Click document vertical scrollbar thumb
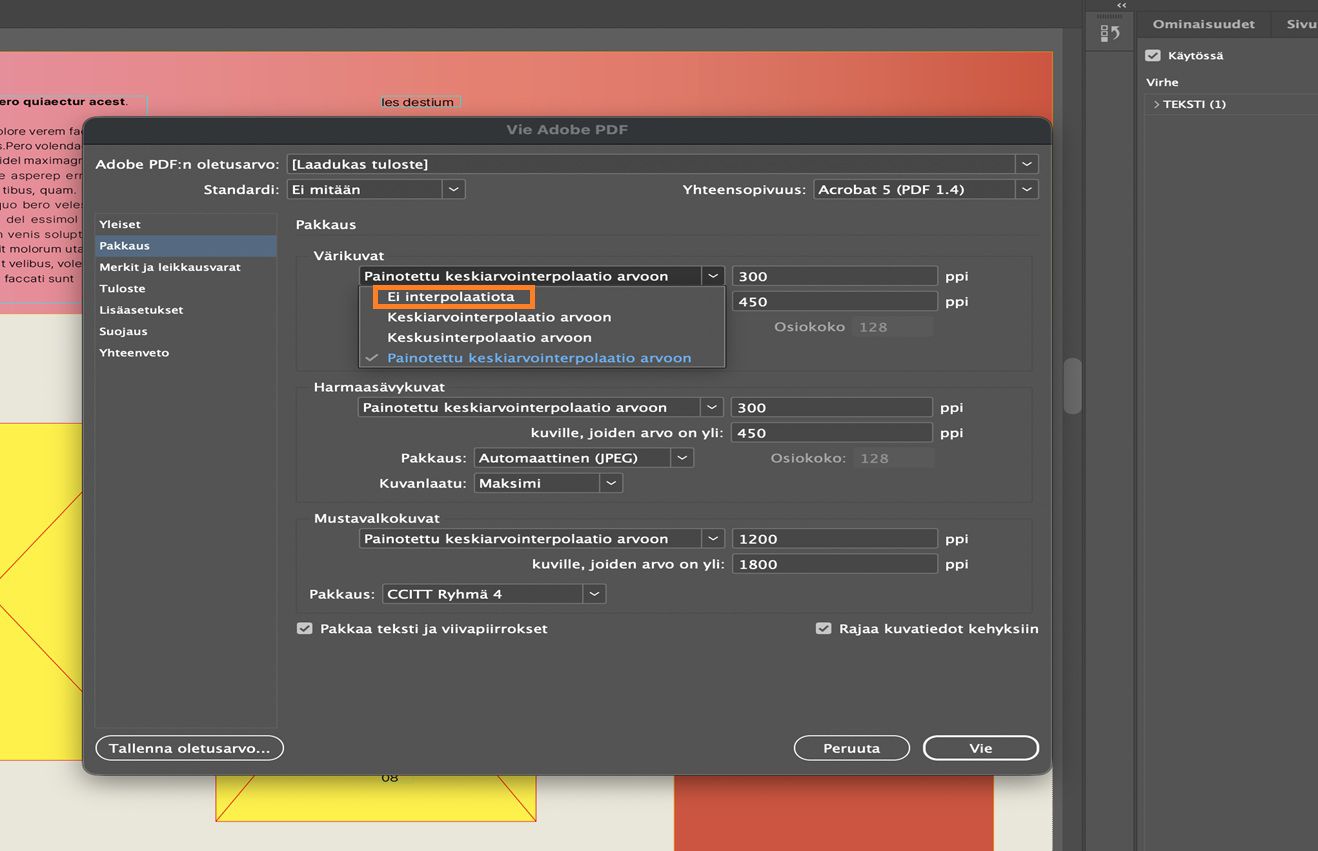Viewport: 1318px width, 851px height. [1072, 386]
